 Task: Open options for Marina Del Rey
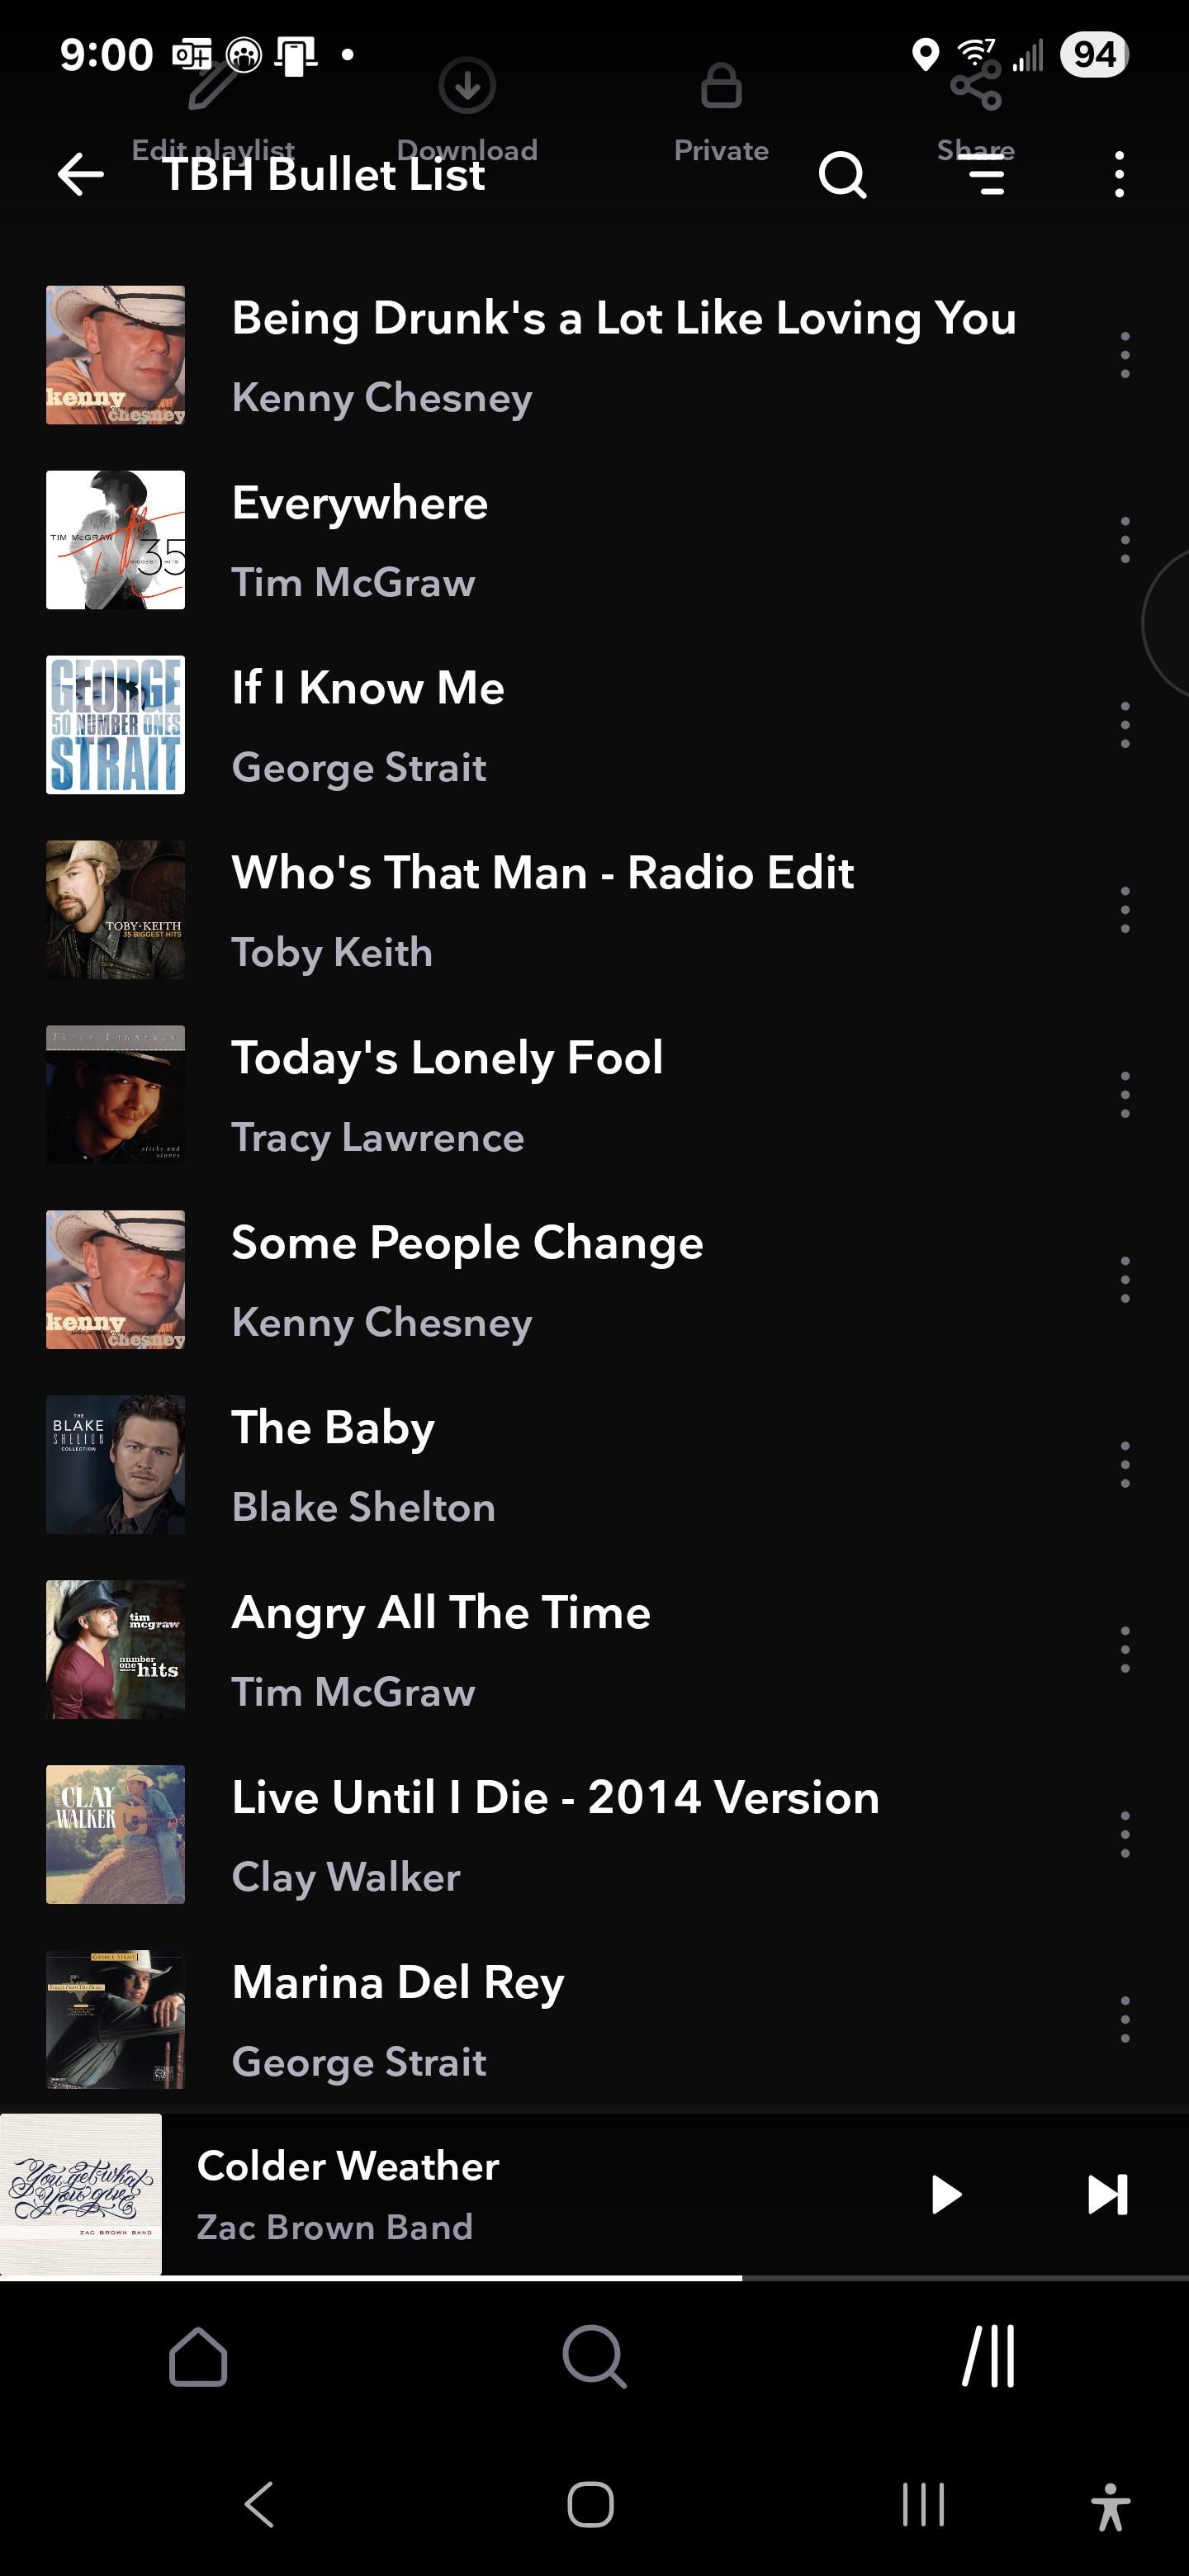(x=1125, y=2019)
